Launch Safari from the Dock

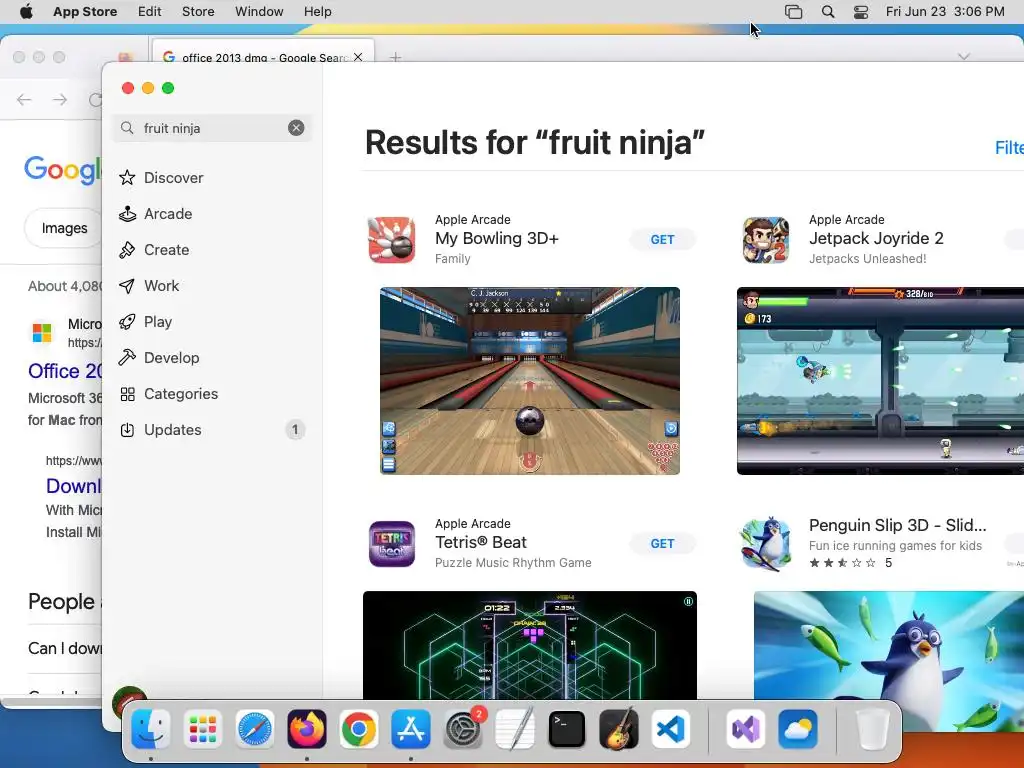tap(255, 729)
